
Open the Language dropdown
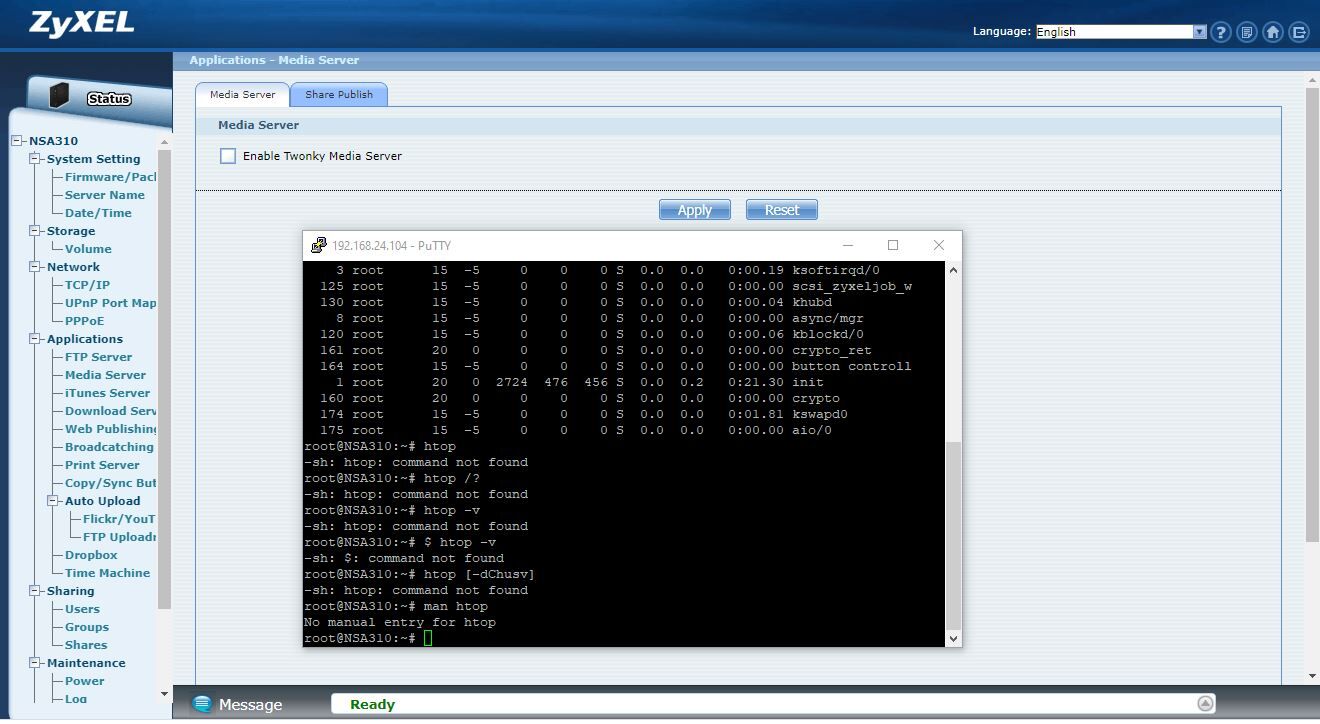(x=1121, y=32)
